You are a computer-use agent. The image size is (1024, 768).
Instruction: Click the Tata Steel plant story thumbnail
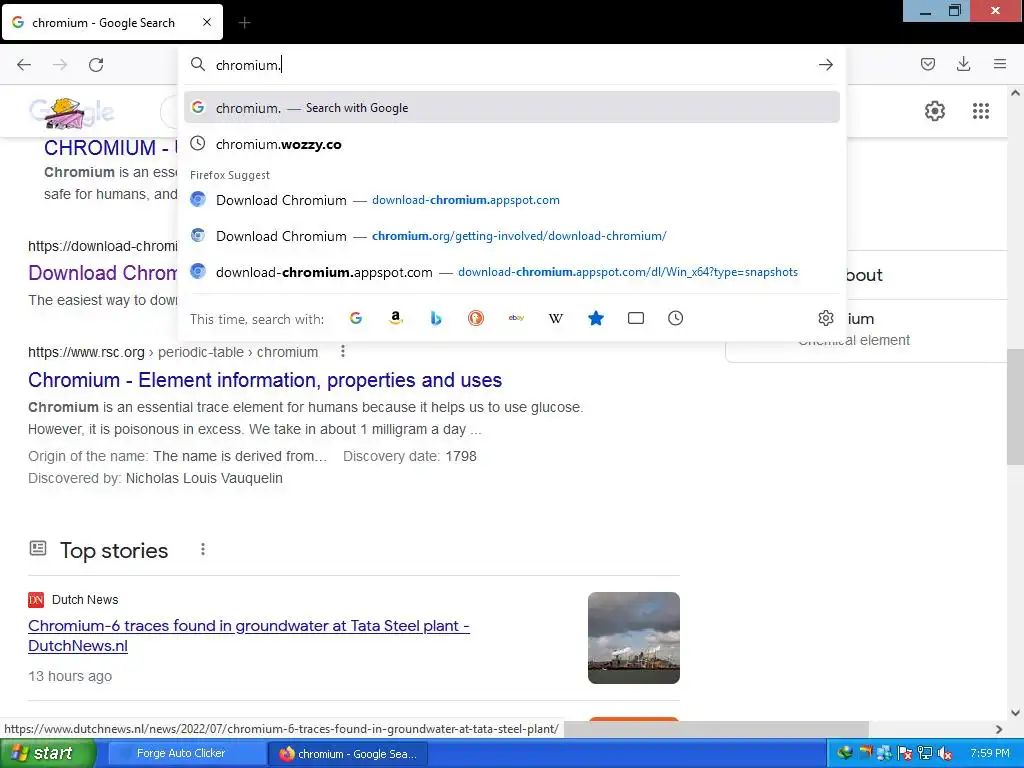633,638
